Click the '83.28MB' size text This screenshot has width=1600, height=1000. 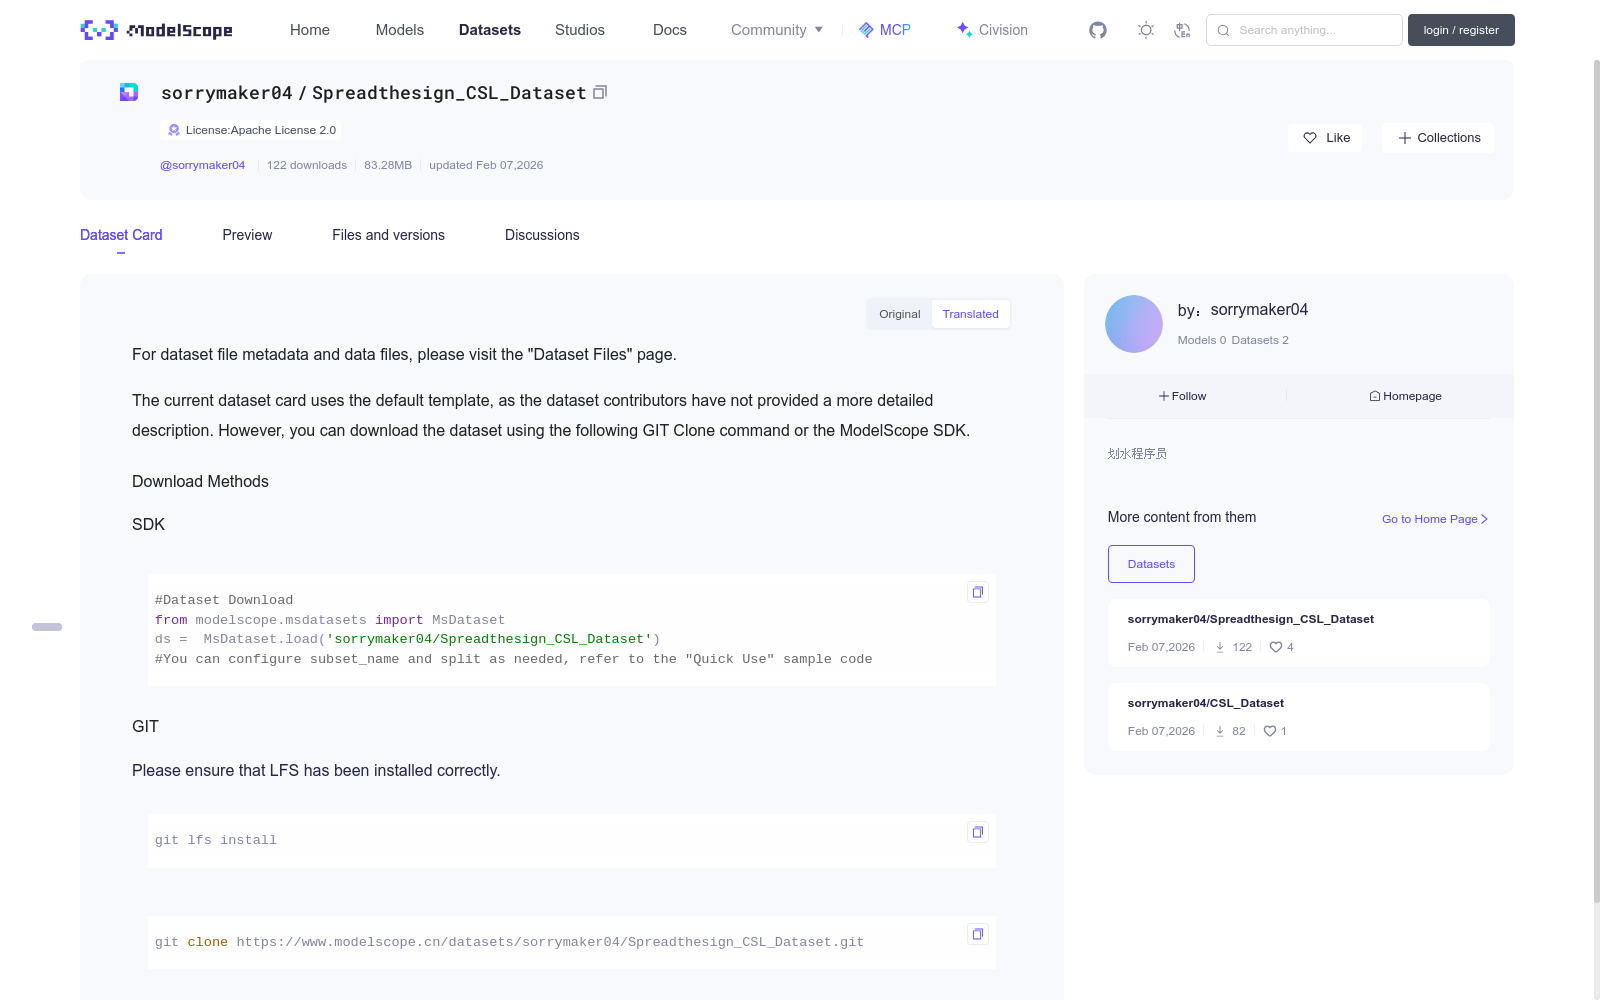tap(388, 165)
